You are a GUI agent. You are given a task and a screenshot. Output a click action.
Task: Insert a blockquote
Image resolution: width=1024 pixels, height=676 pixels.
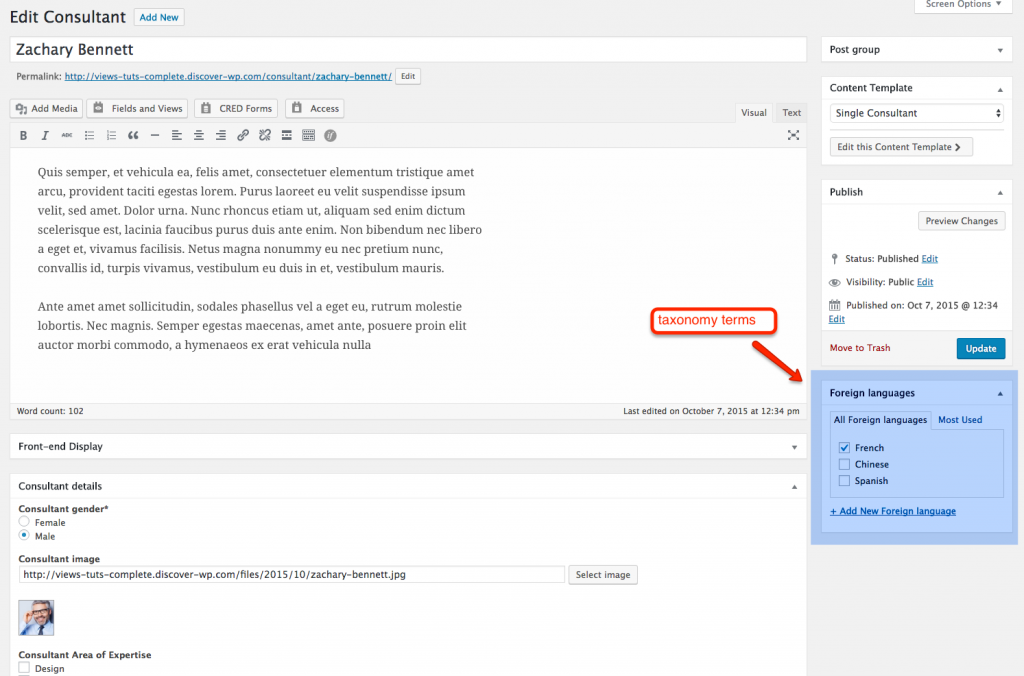tap(132, 135)
